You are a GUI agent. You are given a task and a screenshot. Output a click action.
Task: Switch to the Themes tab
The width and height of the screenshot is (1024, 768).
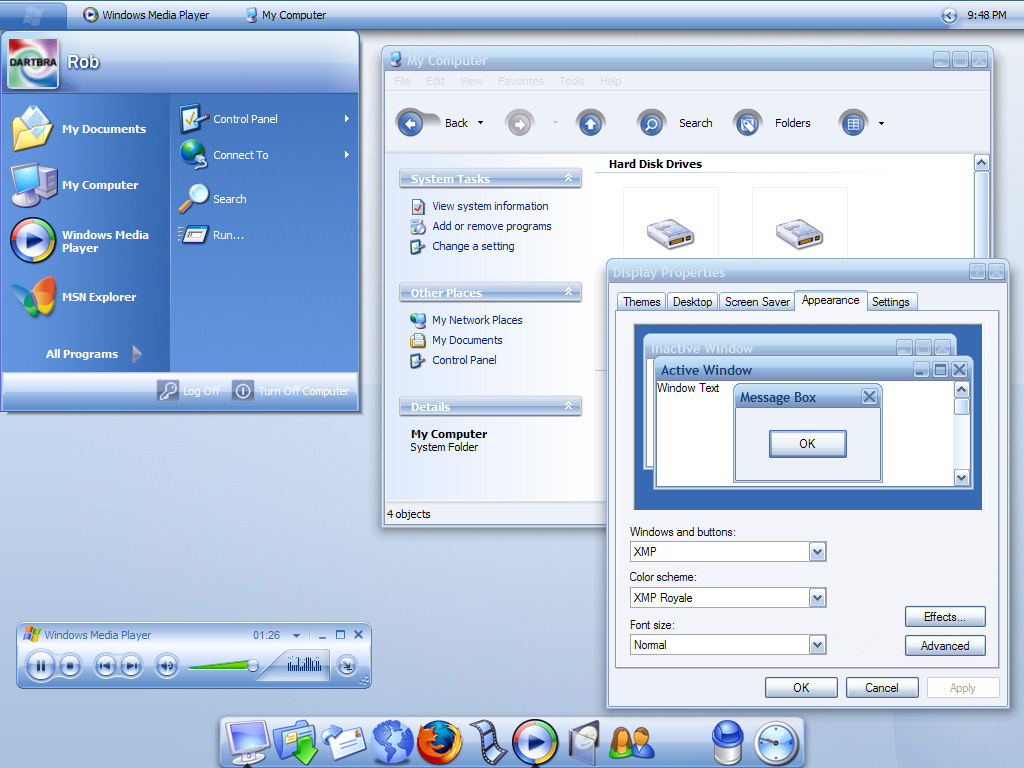(x=641, y=302)
